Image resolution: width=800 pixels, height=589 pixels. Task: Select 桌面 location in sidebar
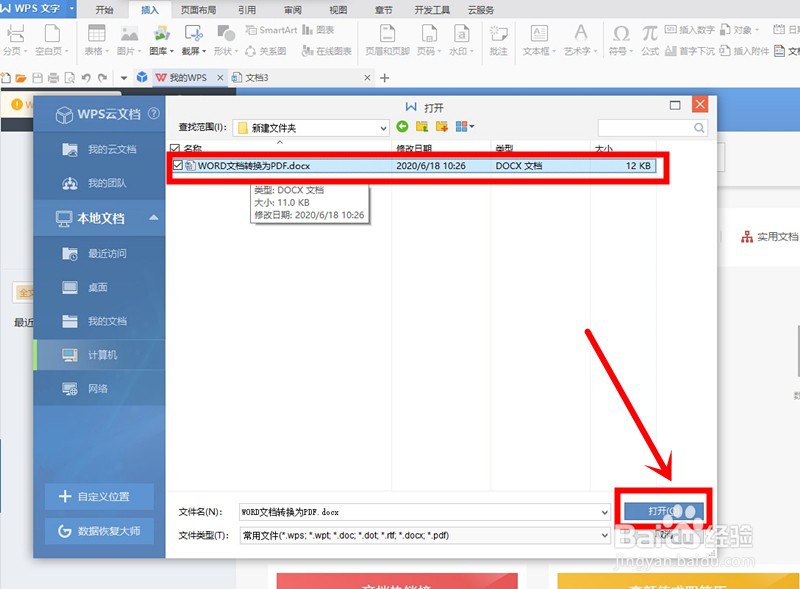coord(99,287)
